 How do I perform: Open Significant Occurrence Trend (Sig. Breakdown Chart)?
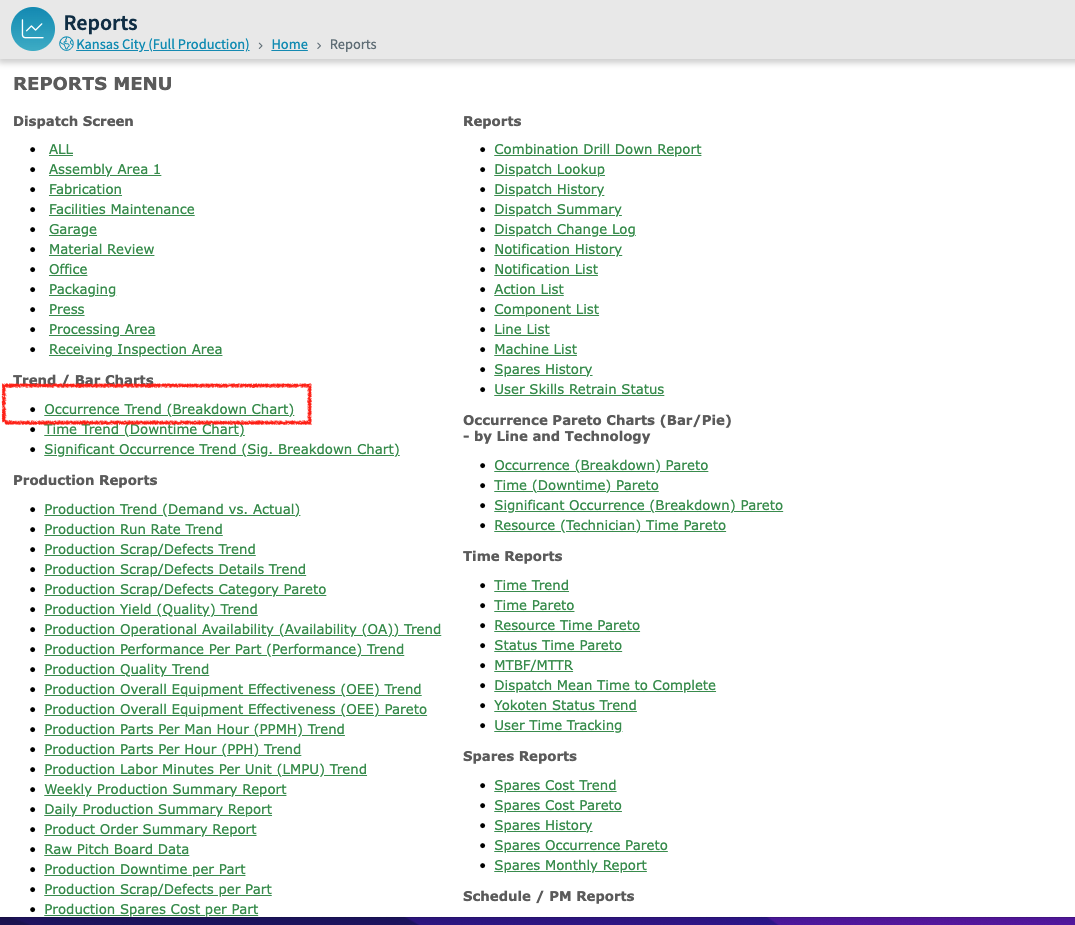point(221,449)
